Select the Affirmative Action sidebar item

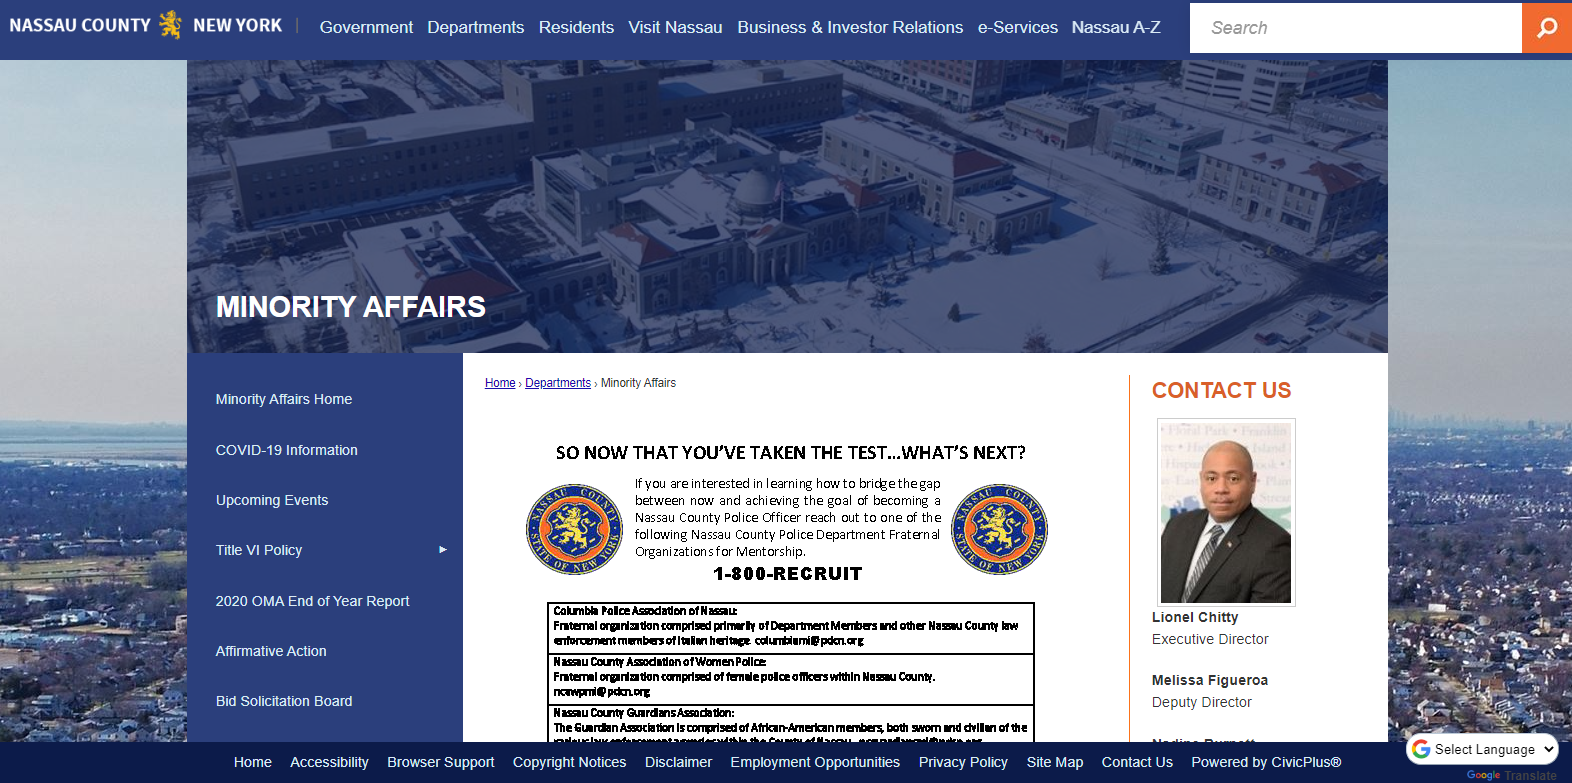click(271, 651)
